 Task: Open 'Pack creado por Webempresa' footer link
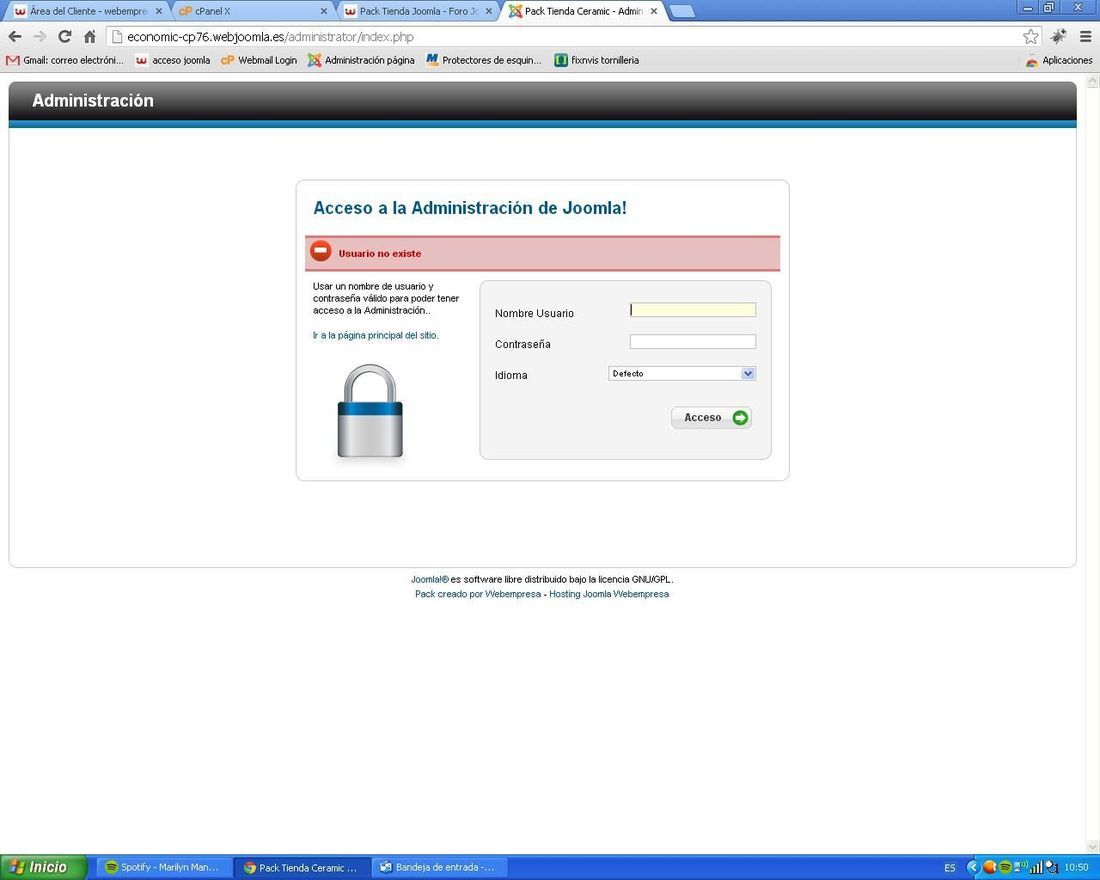coord(478,594)
